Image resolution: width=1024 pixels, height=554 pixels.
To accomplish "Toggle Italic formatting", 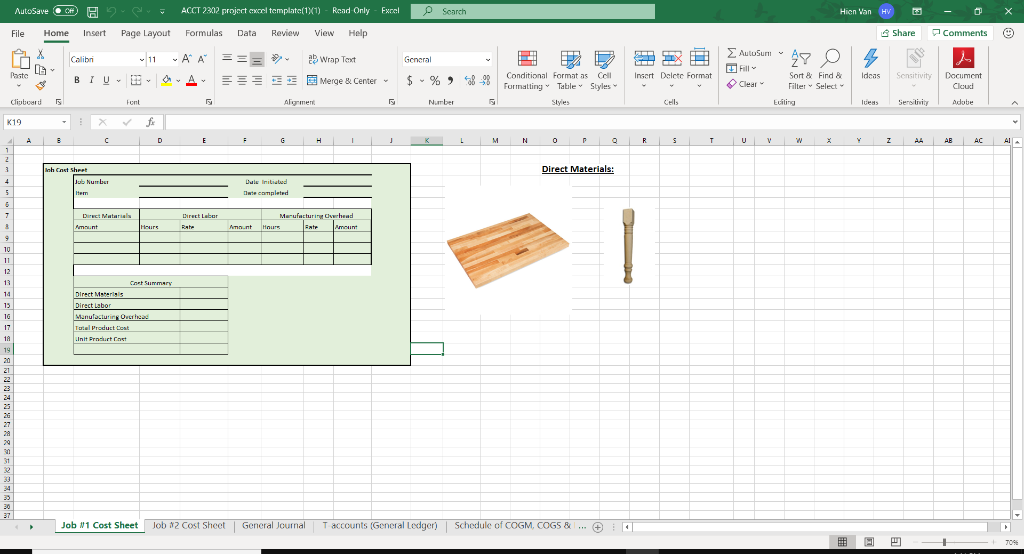I will (91, 80).
